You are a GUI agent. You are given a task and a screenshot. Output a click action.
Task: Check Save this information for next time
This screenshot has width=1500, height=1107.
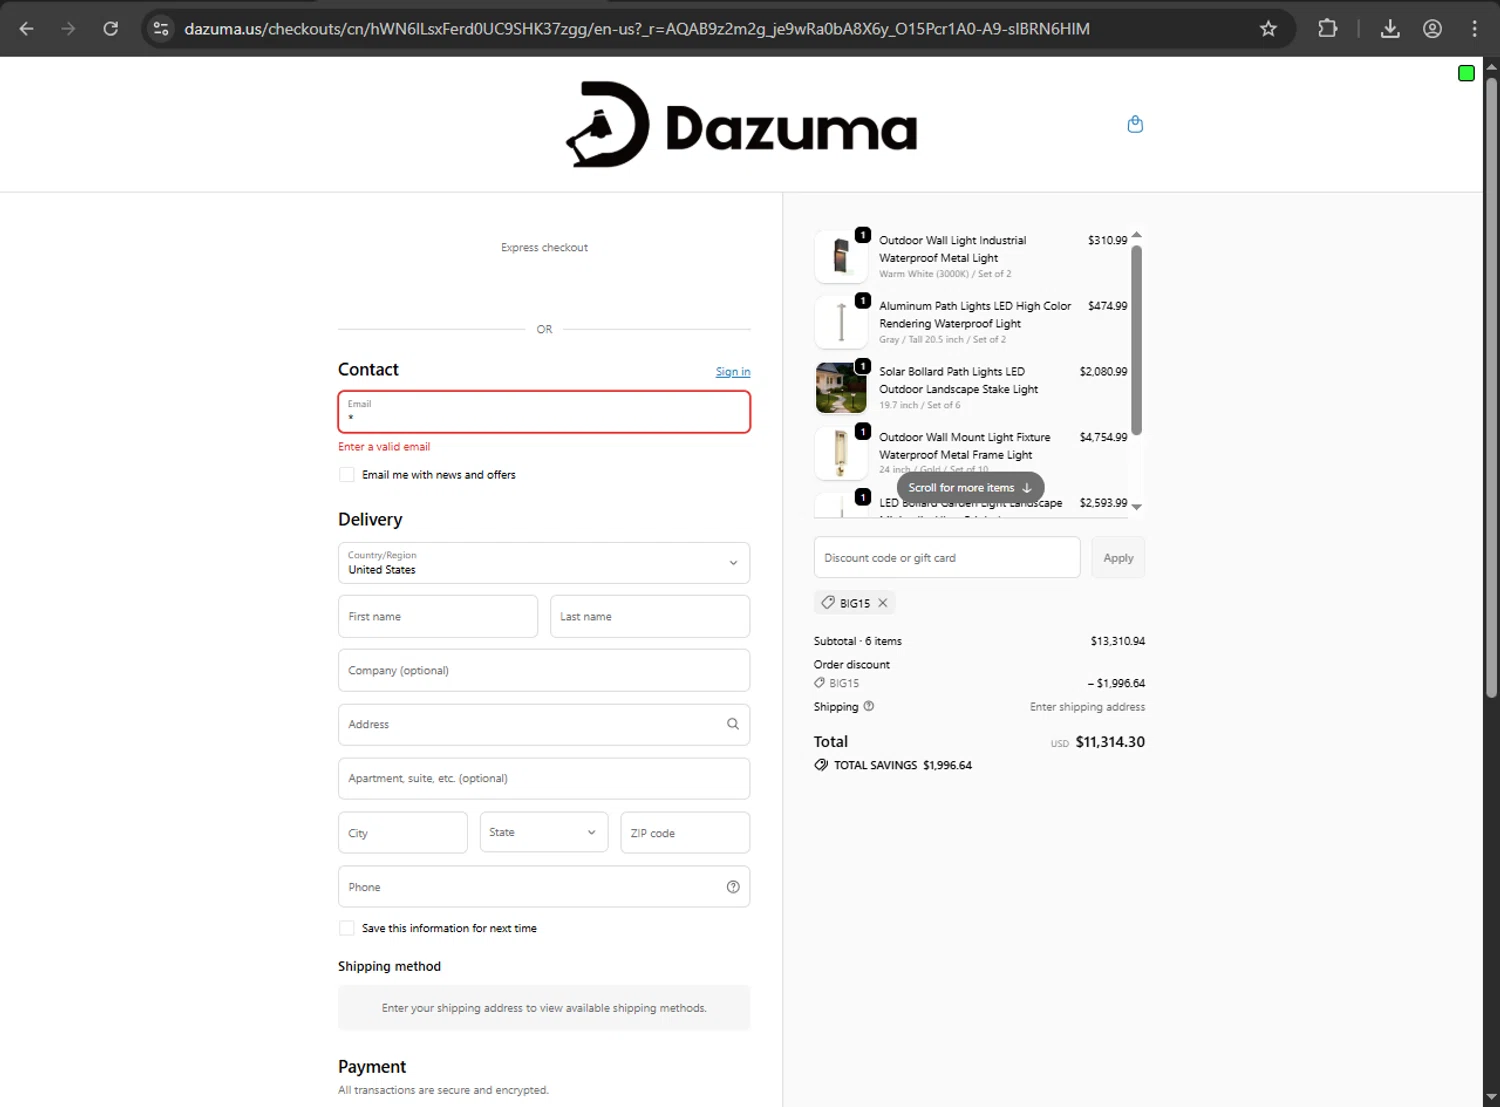(x=346, y=928)
